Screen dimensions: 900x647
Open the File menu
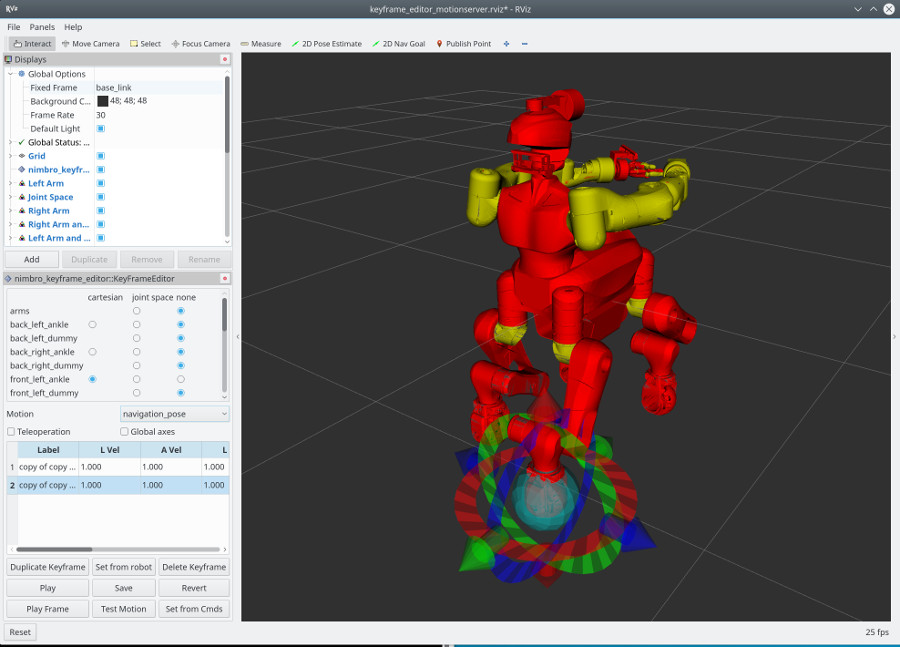(x=13, y=27)
